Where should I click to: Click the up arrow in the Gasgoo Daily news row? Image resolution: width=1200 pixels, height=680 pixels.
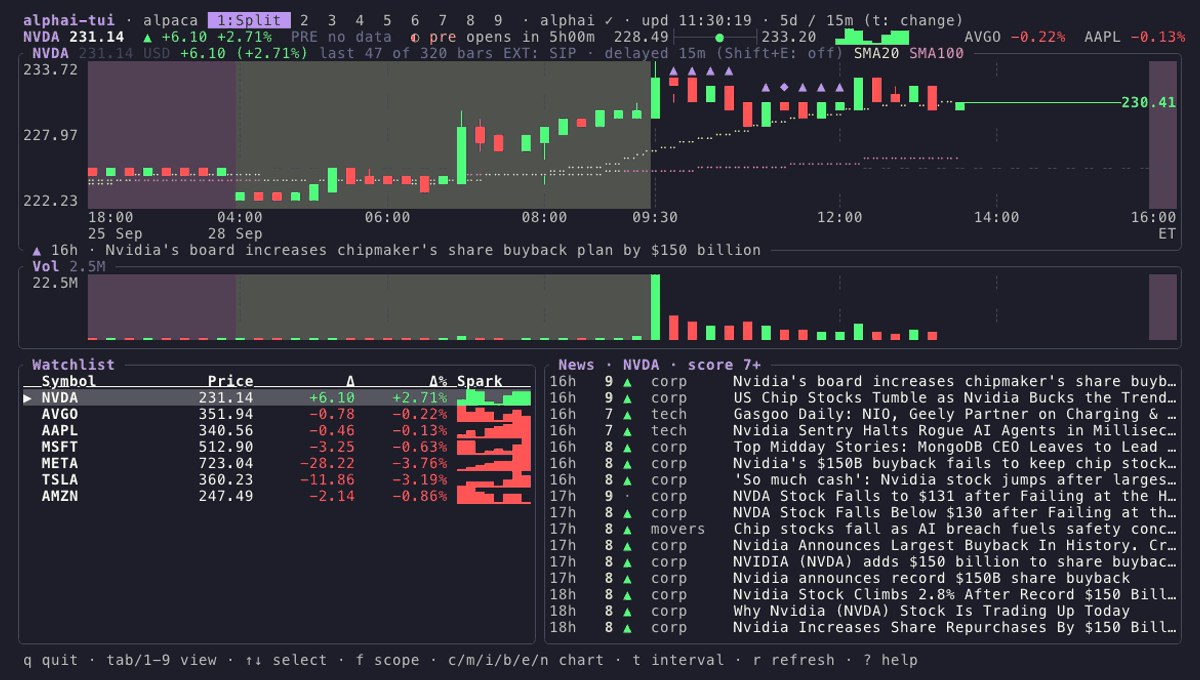click(x=627, y=414)
